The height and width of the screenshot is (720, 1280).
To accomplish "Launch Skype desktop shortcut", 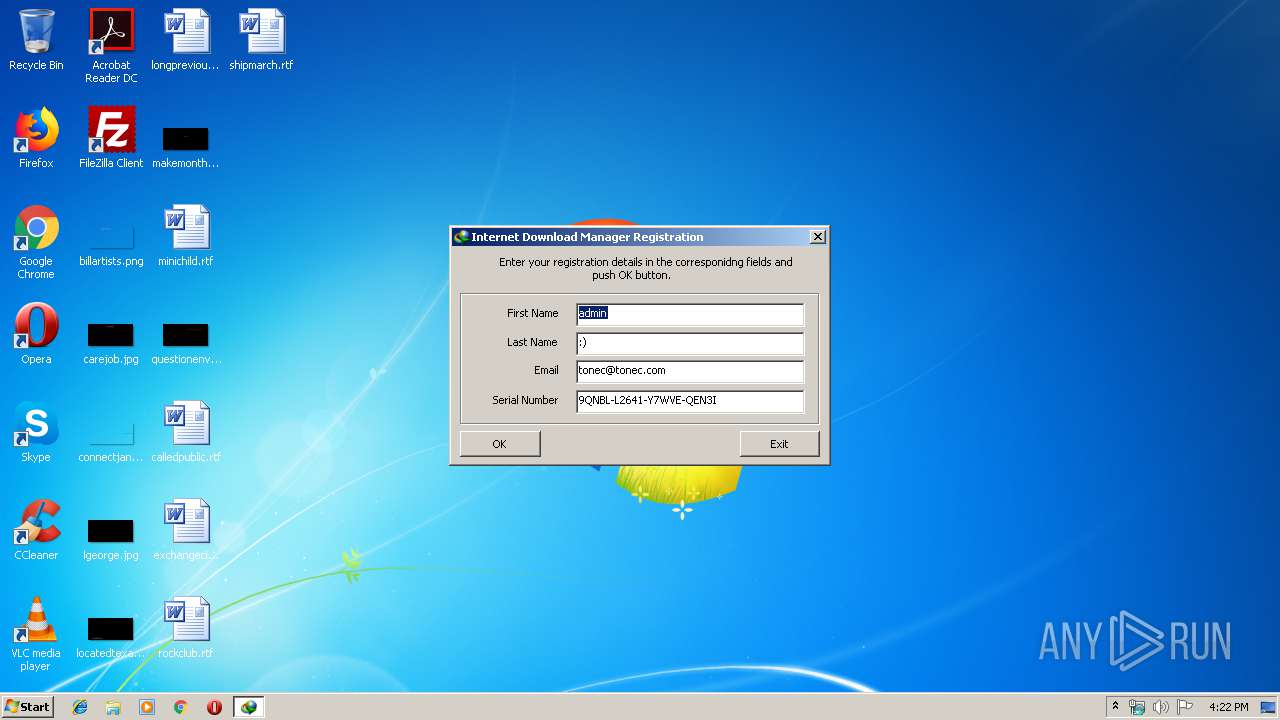I will tap(36, 432).
